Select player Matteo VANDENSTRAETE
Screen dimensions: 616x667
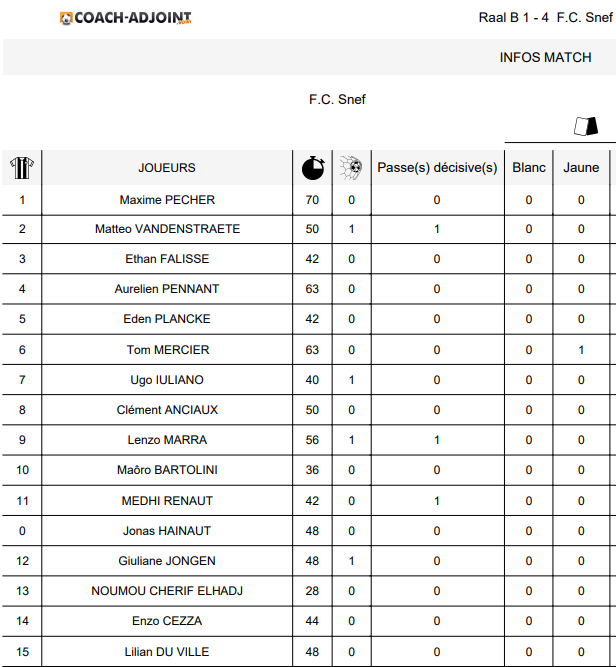coord(167,229)
